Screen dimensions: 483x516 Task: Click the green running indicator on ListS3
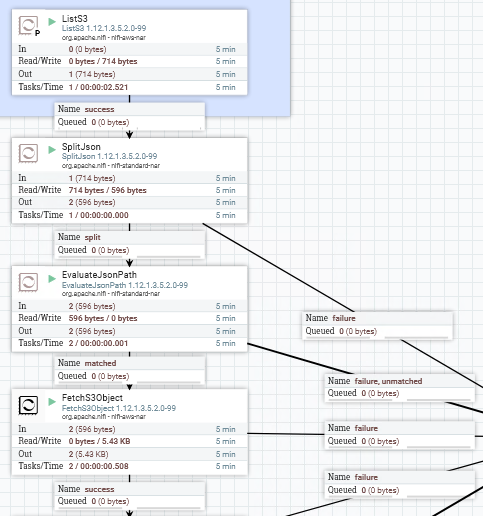coord(52,22)
